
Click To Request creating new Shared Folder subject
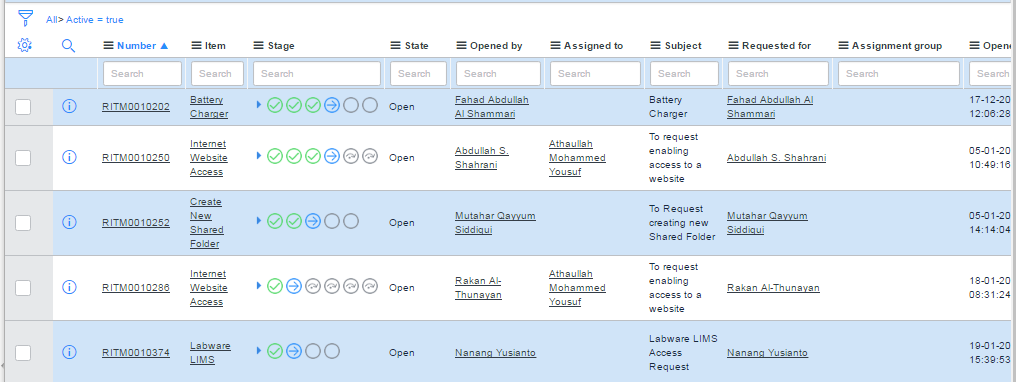point(682,223)
